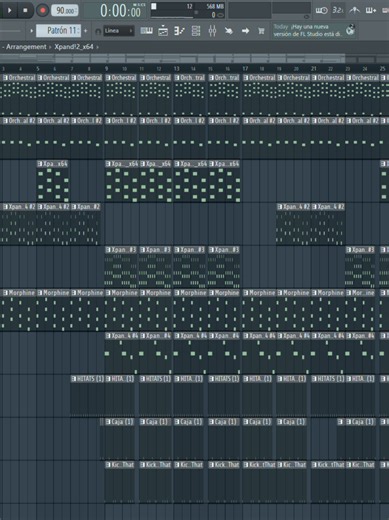Click the right arrow toolbar icon

[x=245, y=31]
